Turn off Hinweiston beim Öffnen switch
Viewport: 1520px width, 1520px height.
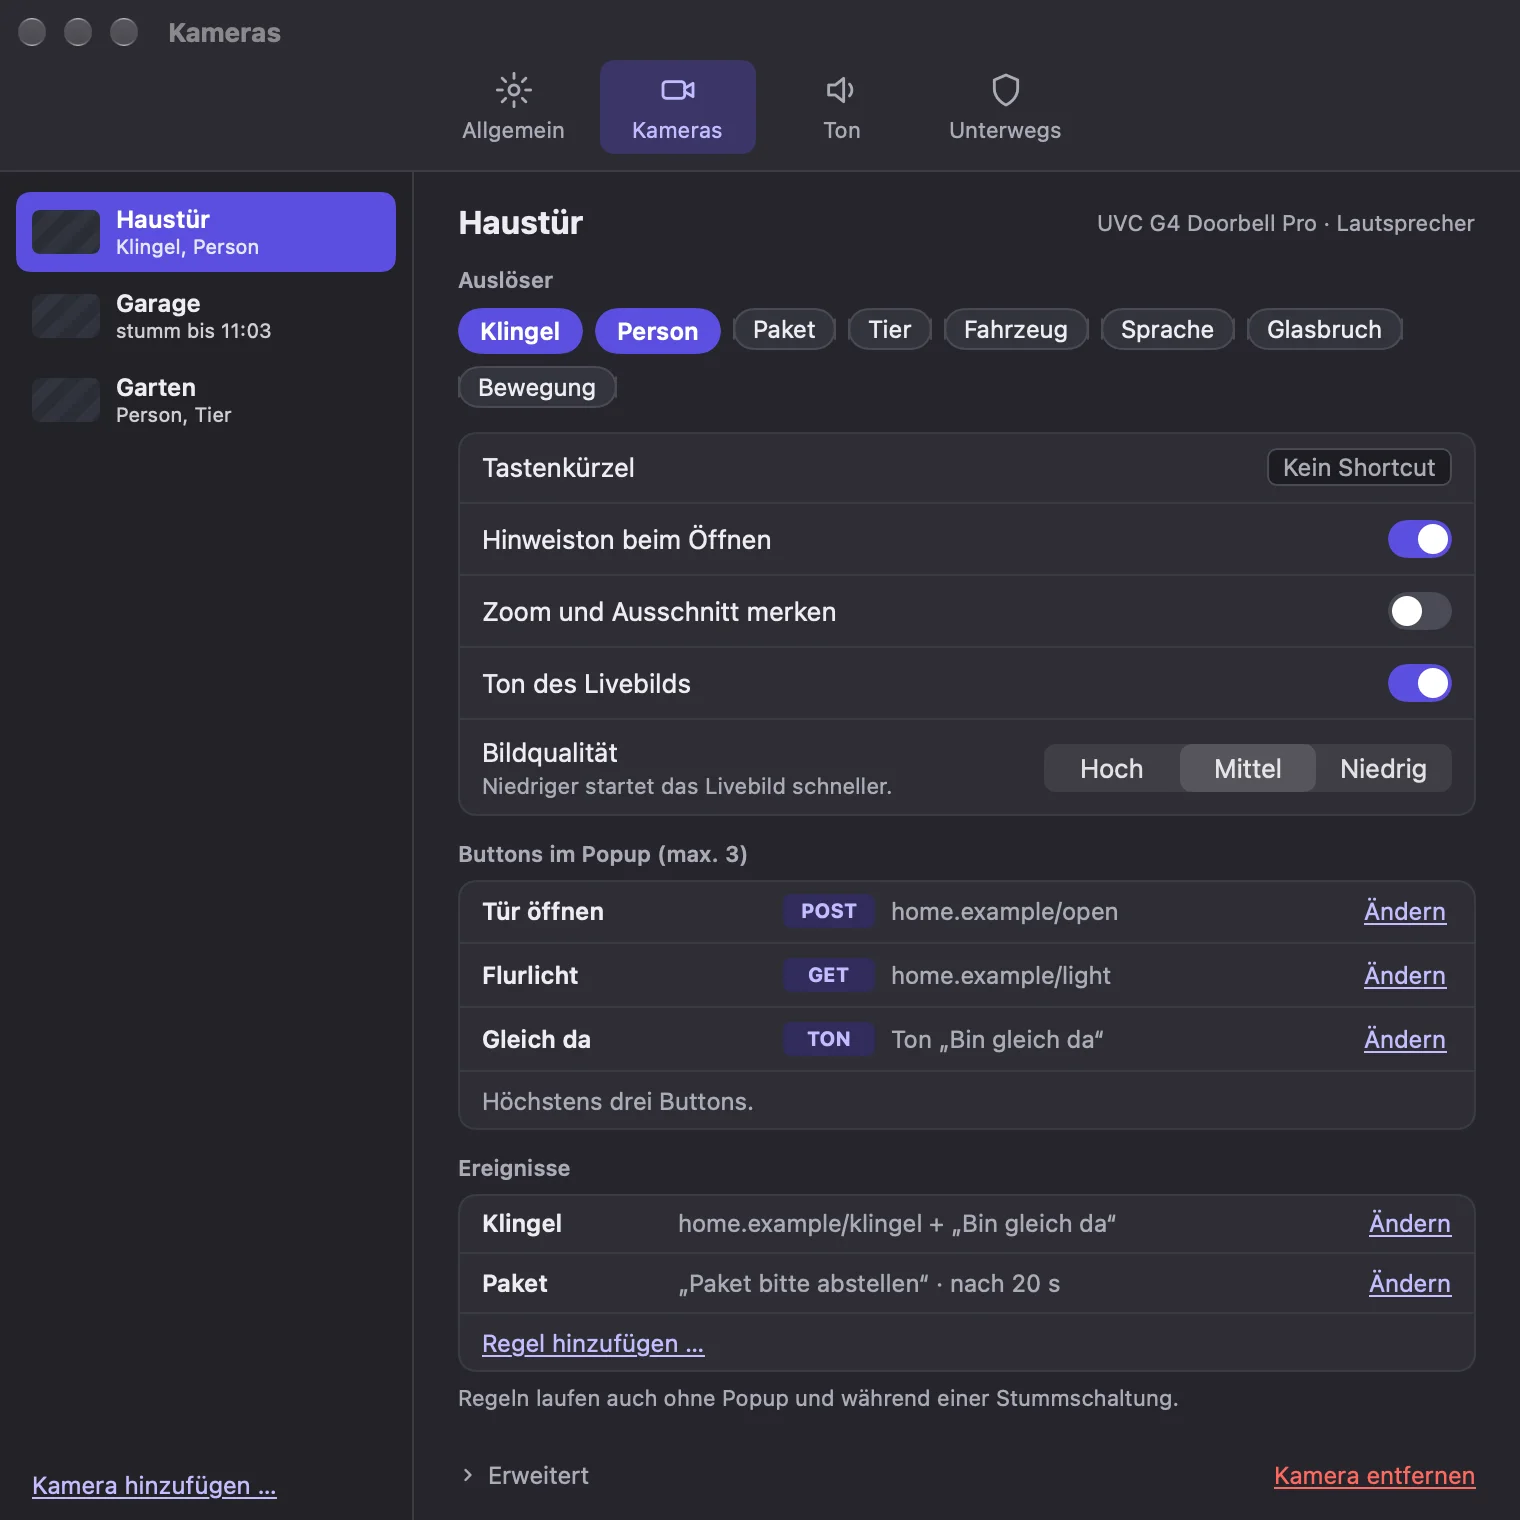[1419, 539]
